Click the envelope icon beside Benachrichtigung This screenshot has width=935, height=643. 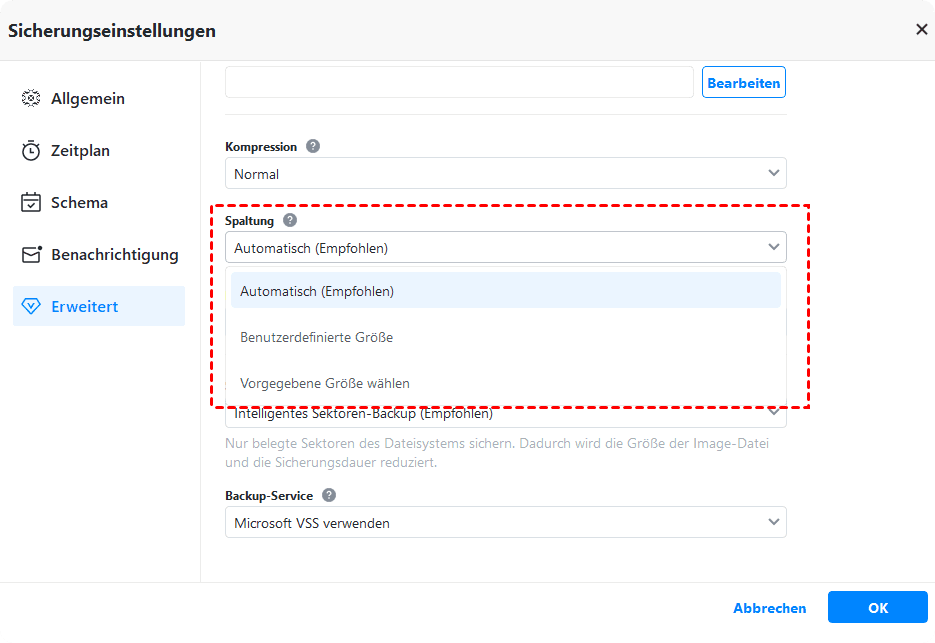pyautogui.click(x=31, y=254)
